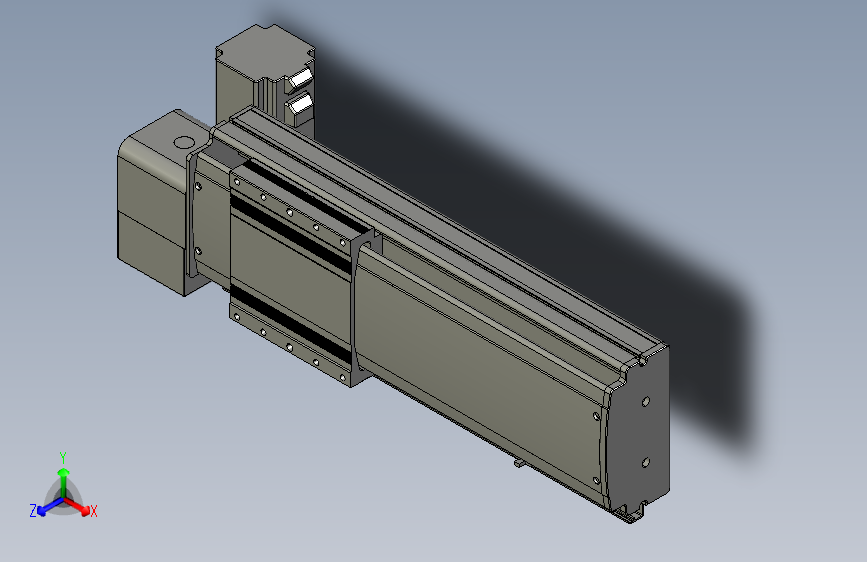
Task: Select the end cap plate of the actuator
Action: pyautogui.click(x=639, y=431)
